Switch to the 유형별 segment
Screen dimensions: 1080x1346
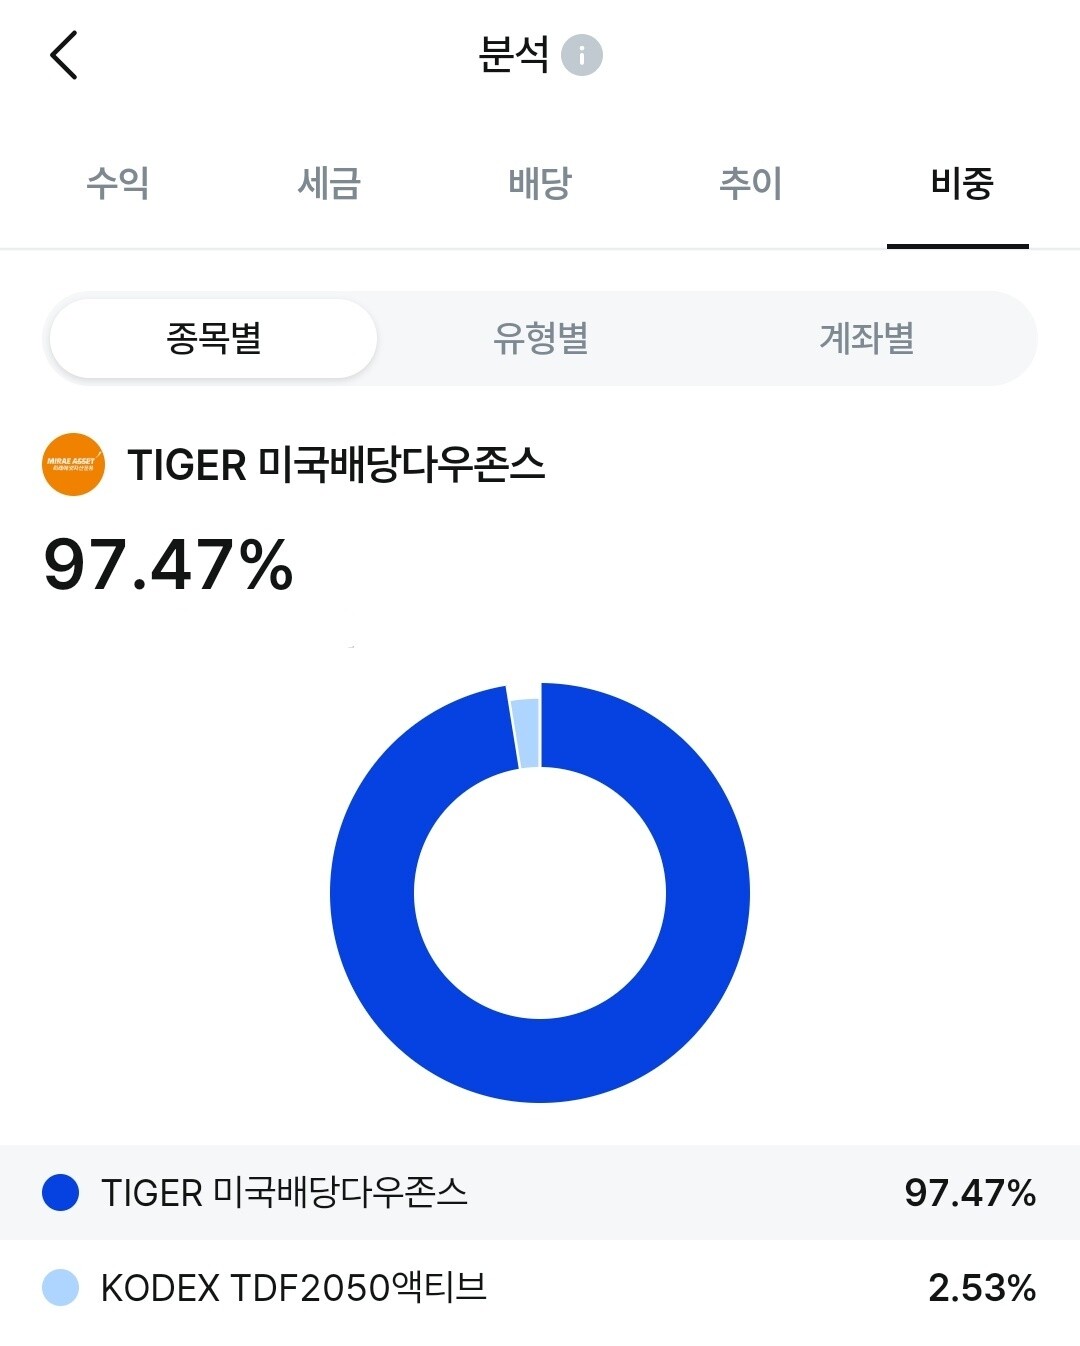click(x=540, y=338)
